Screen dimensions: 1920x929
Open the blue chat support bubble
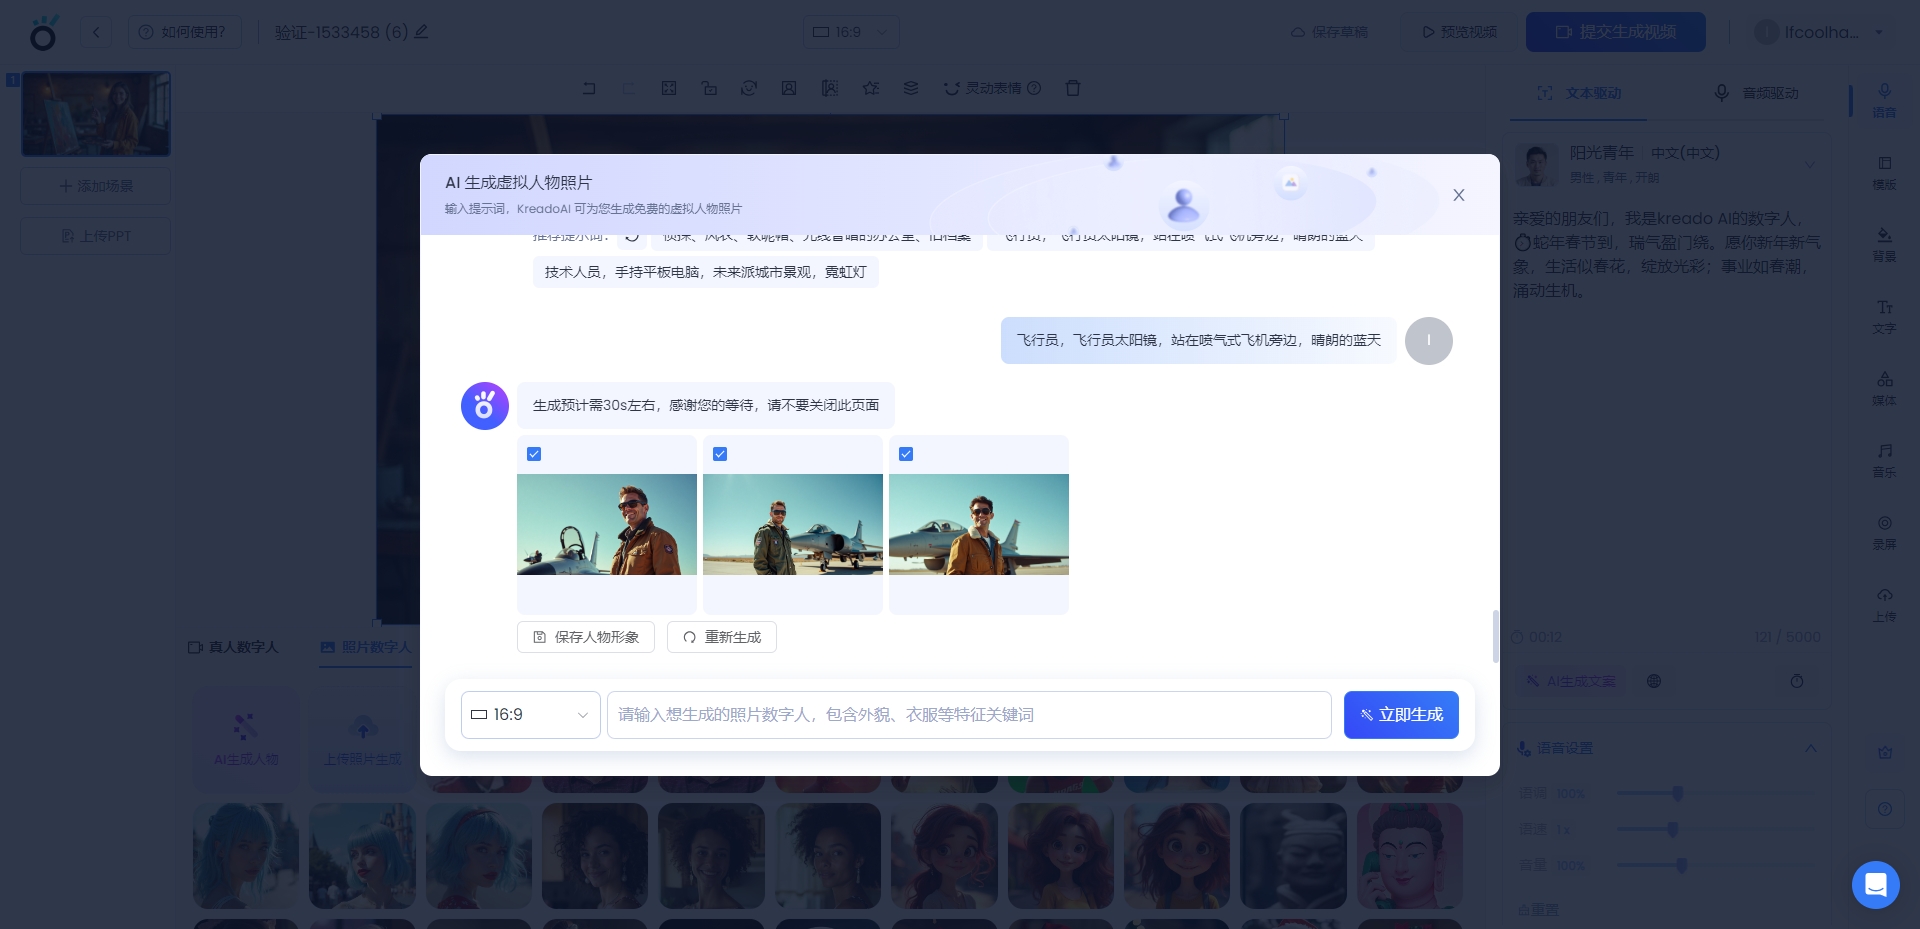click(x=1875, y=885)
